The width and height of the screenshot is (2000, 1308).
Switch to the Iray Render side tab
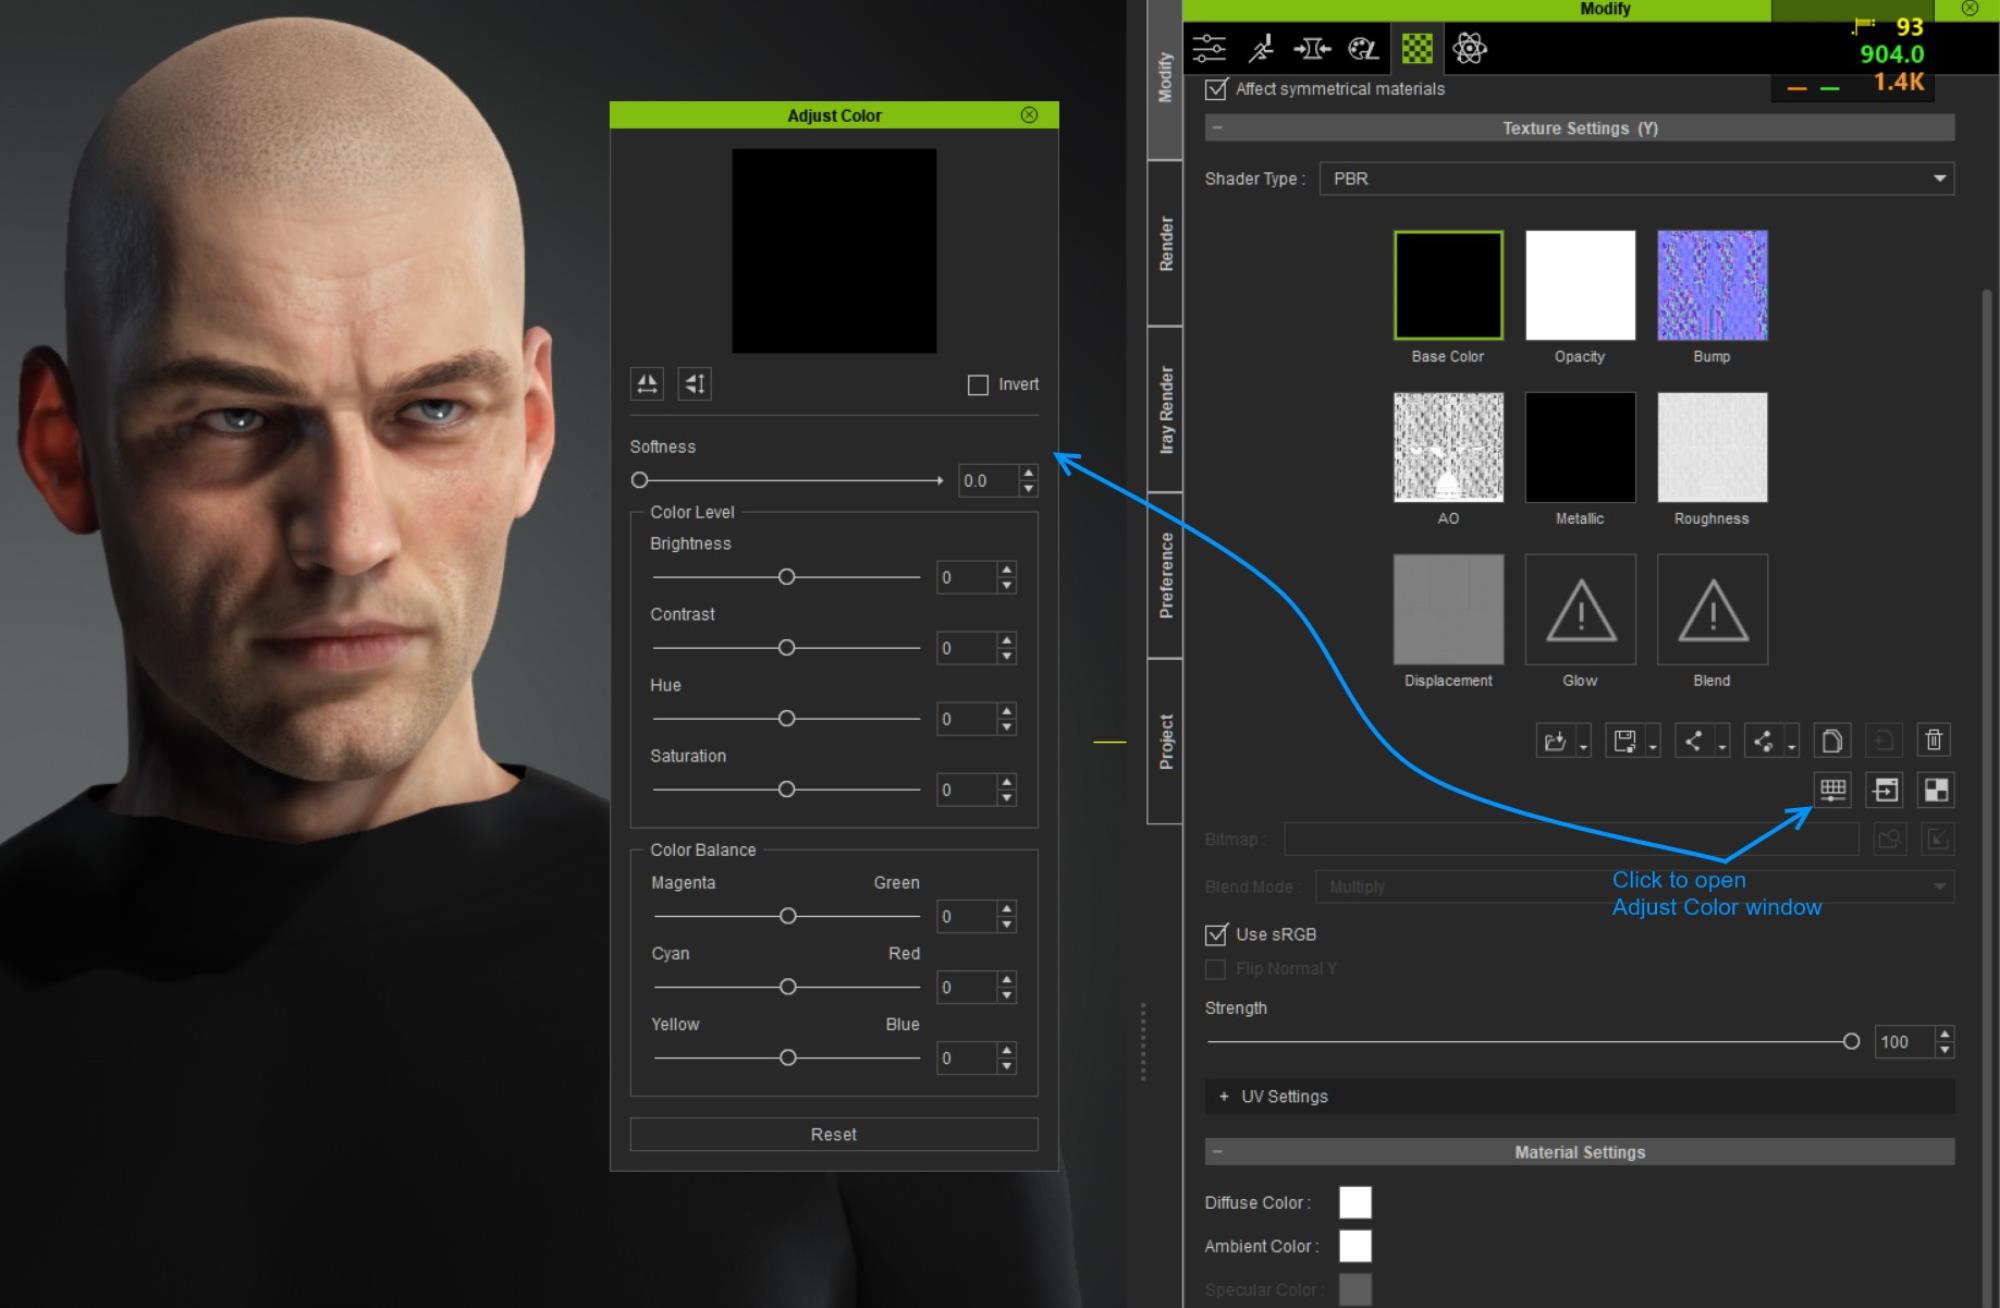click(x=1165, y=410)
